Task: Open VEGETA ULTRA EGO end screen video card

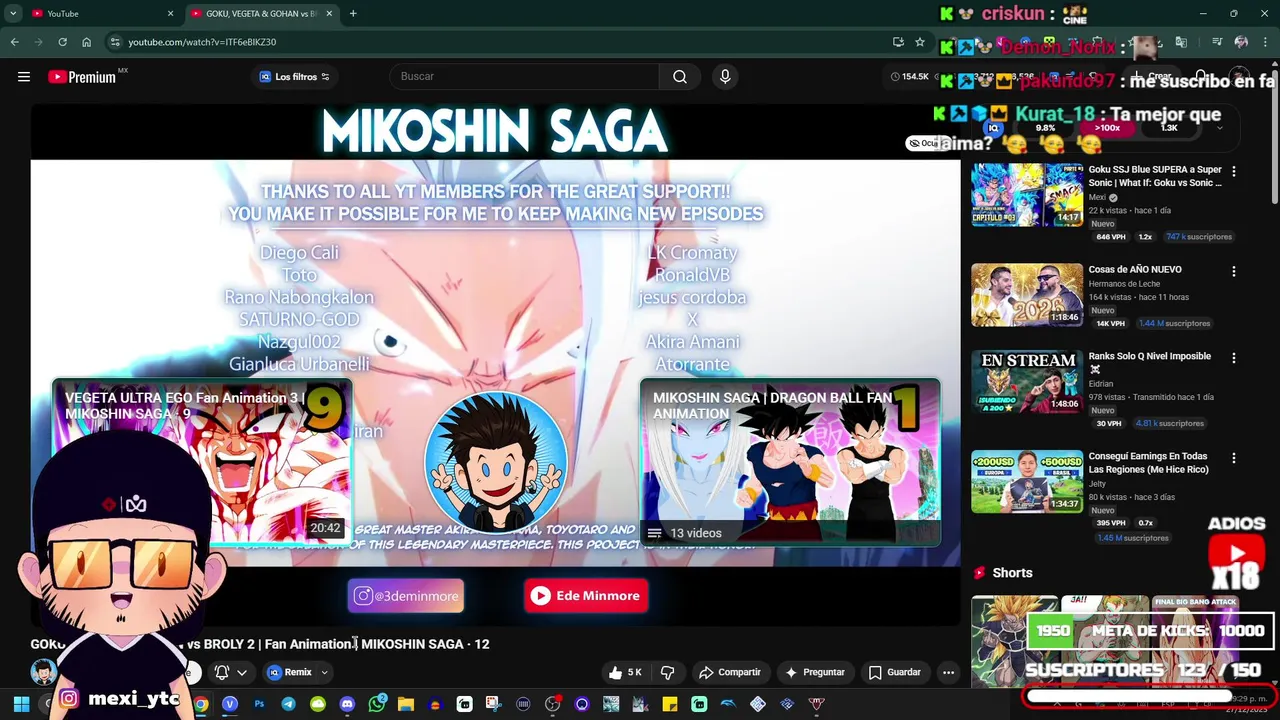Action: 202,462
